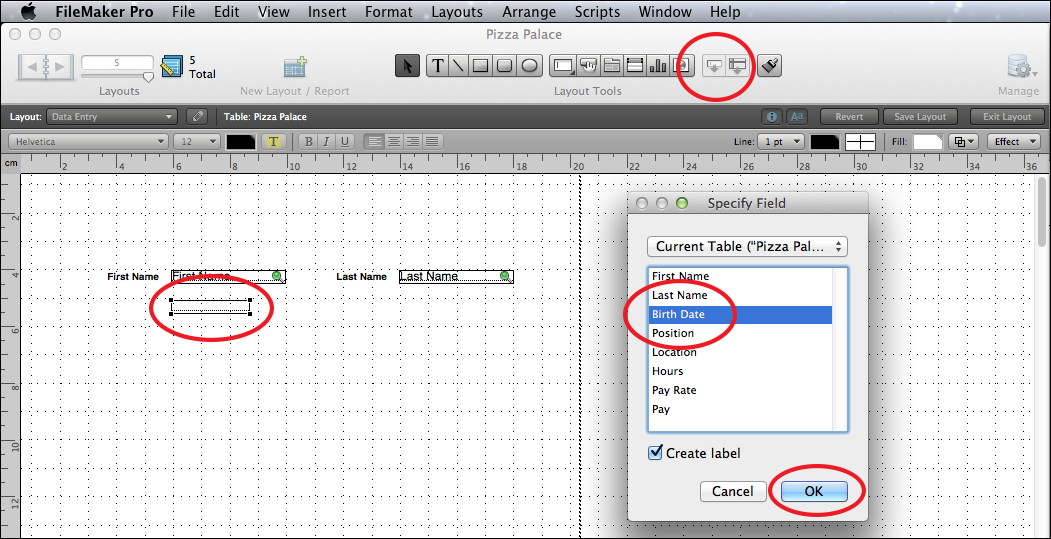Click OK in Specify Field dialog
Screen dimensions: 1051x539
pyautogui.click(x=814, y=491)
